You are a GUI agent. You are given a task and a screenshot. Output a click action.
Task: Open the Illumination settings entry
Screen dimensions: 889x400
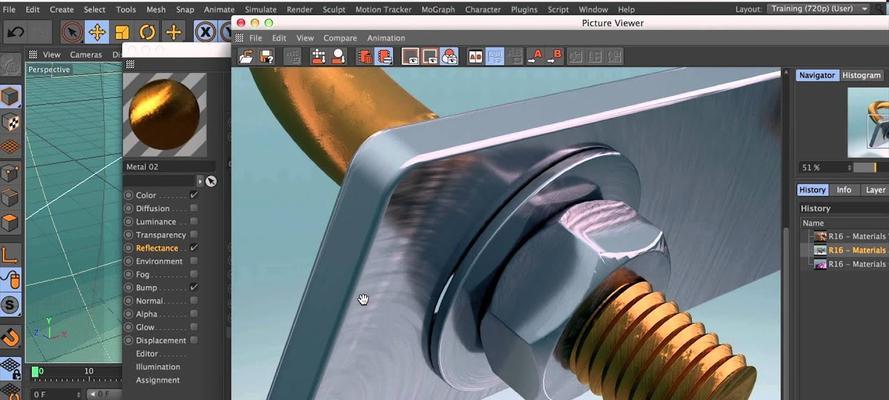pos(158,367)
